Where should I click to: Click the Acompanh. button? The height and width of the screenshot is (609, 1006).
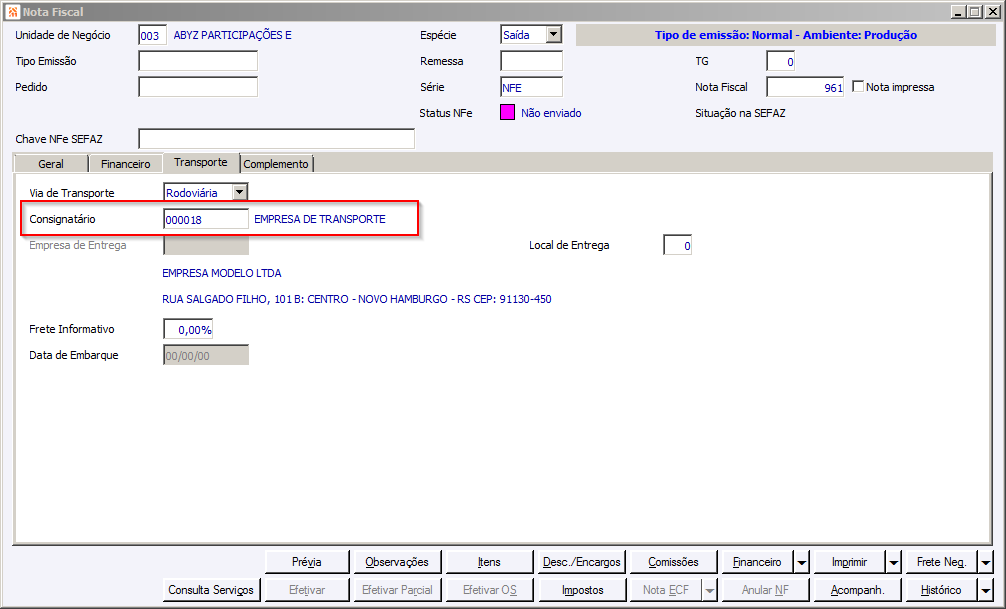click(x=857, y=590)
